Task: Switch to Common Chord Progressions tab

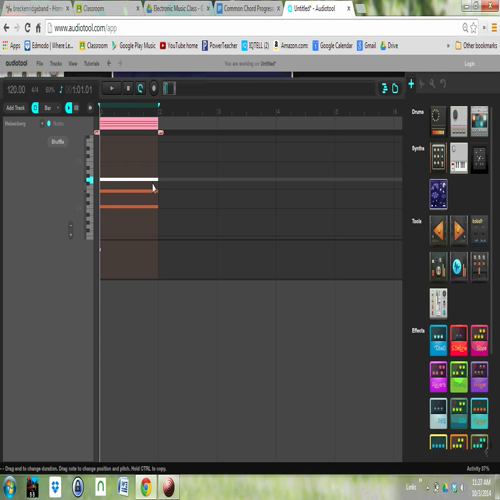Action: coord(249,8)
